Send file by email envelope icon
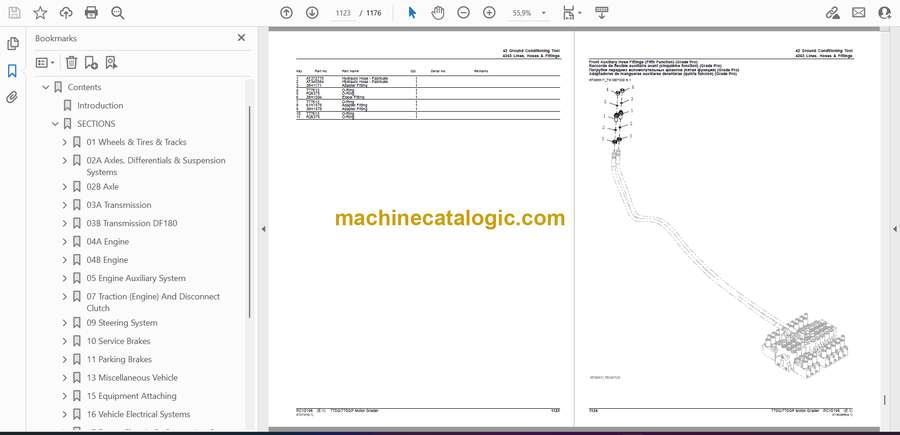Viewport: 900px width, 435px height. coord(859,13)
